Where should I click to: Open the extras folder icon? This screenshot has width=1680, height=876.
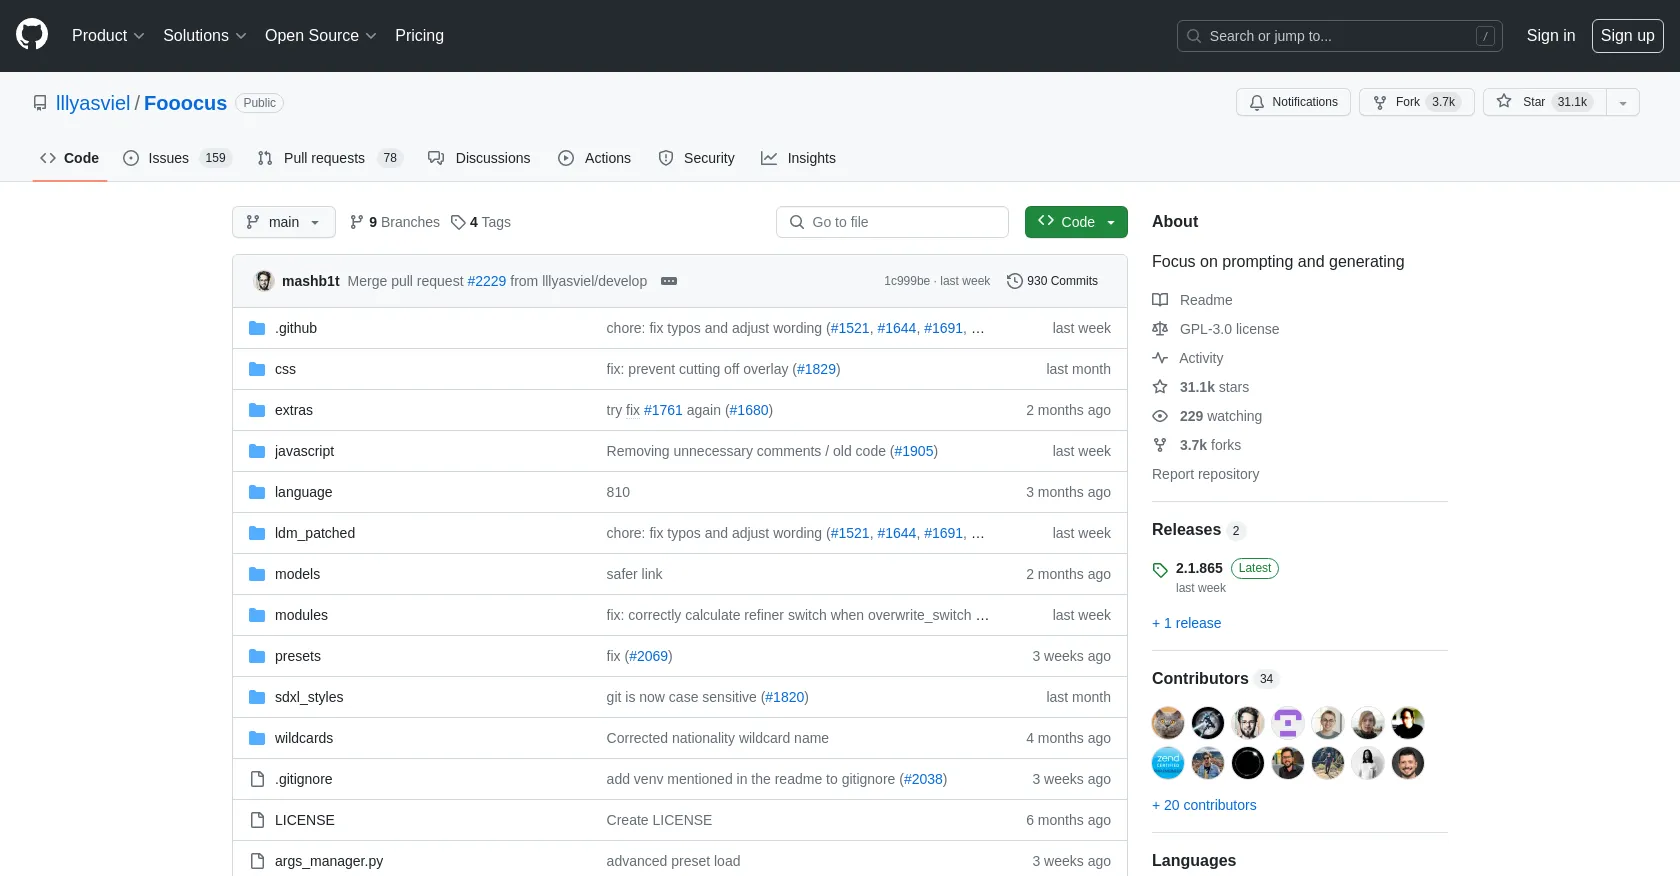[257, 410]
